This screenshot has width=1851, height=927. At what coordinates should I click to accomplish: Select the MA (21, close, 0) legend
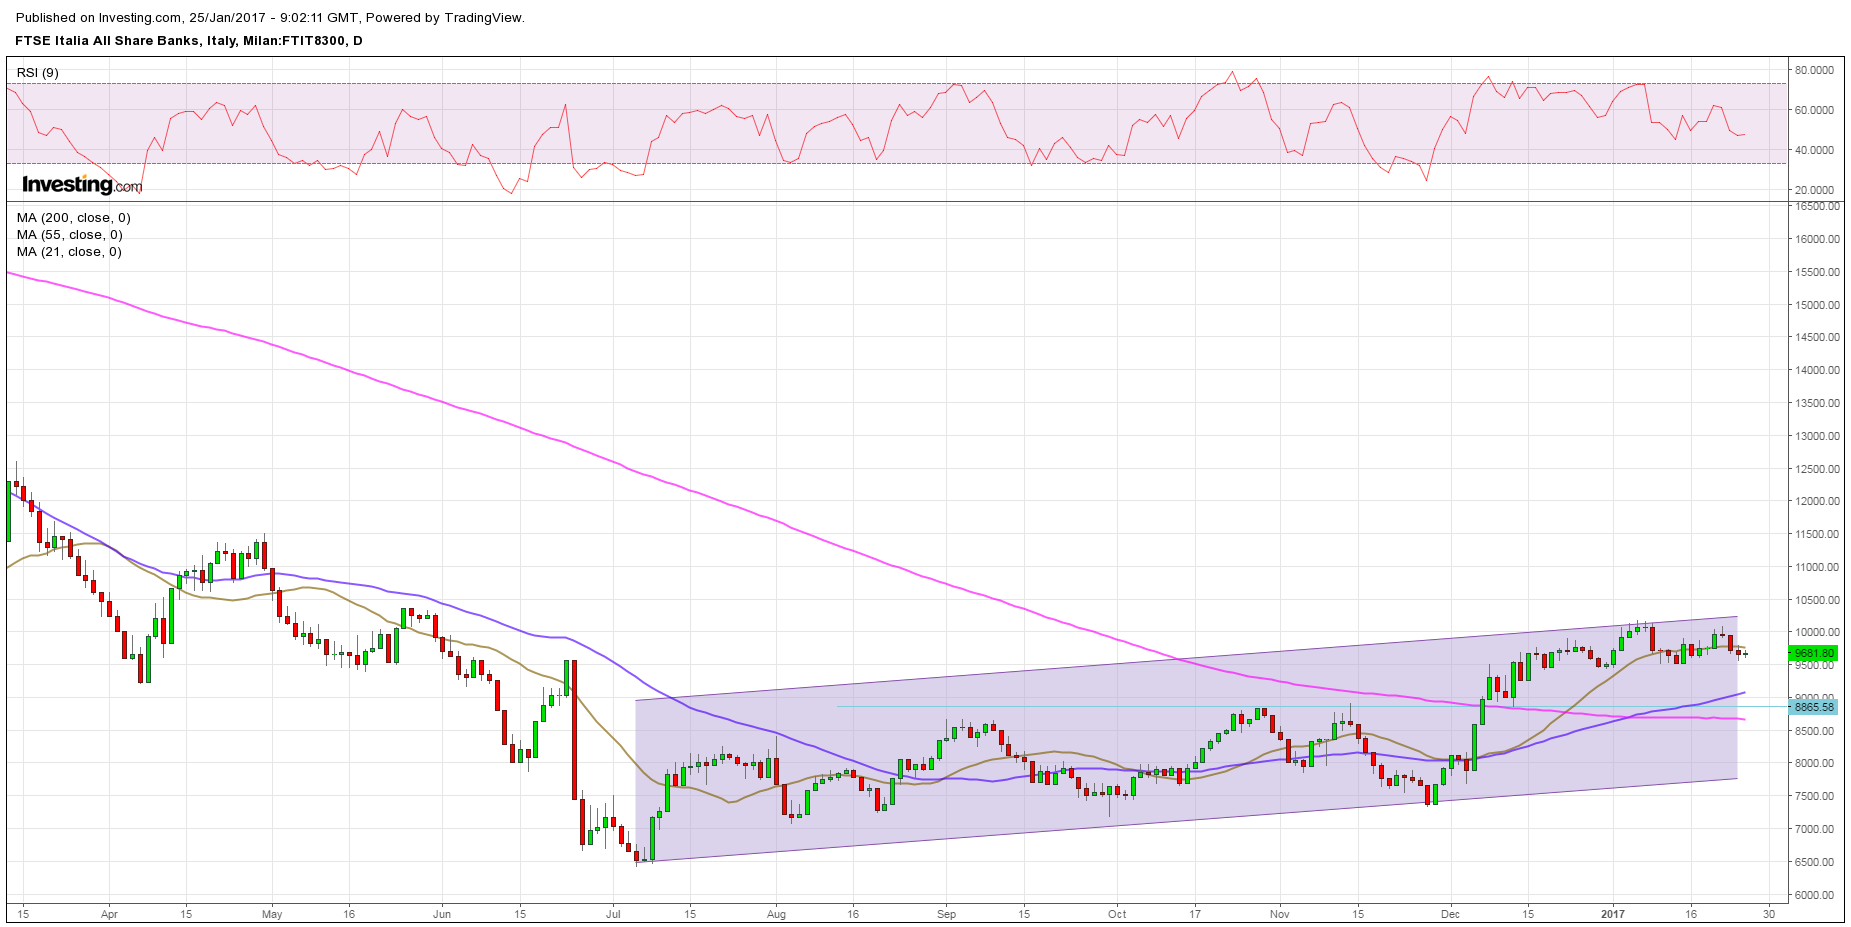[70, 252]
